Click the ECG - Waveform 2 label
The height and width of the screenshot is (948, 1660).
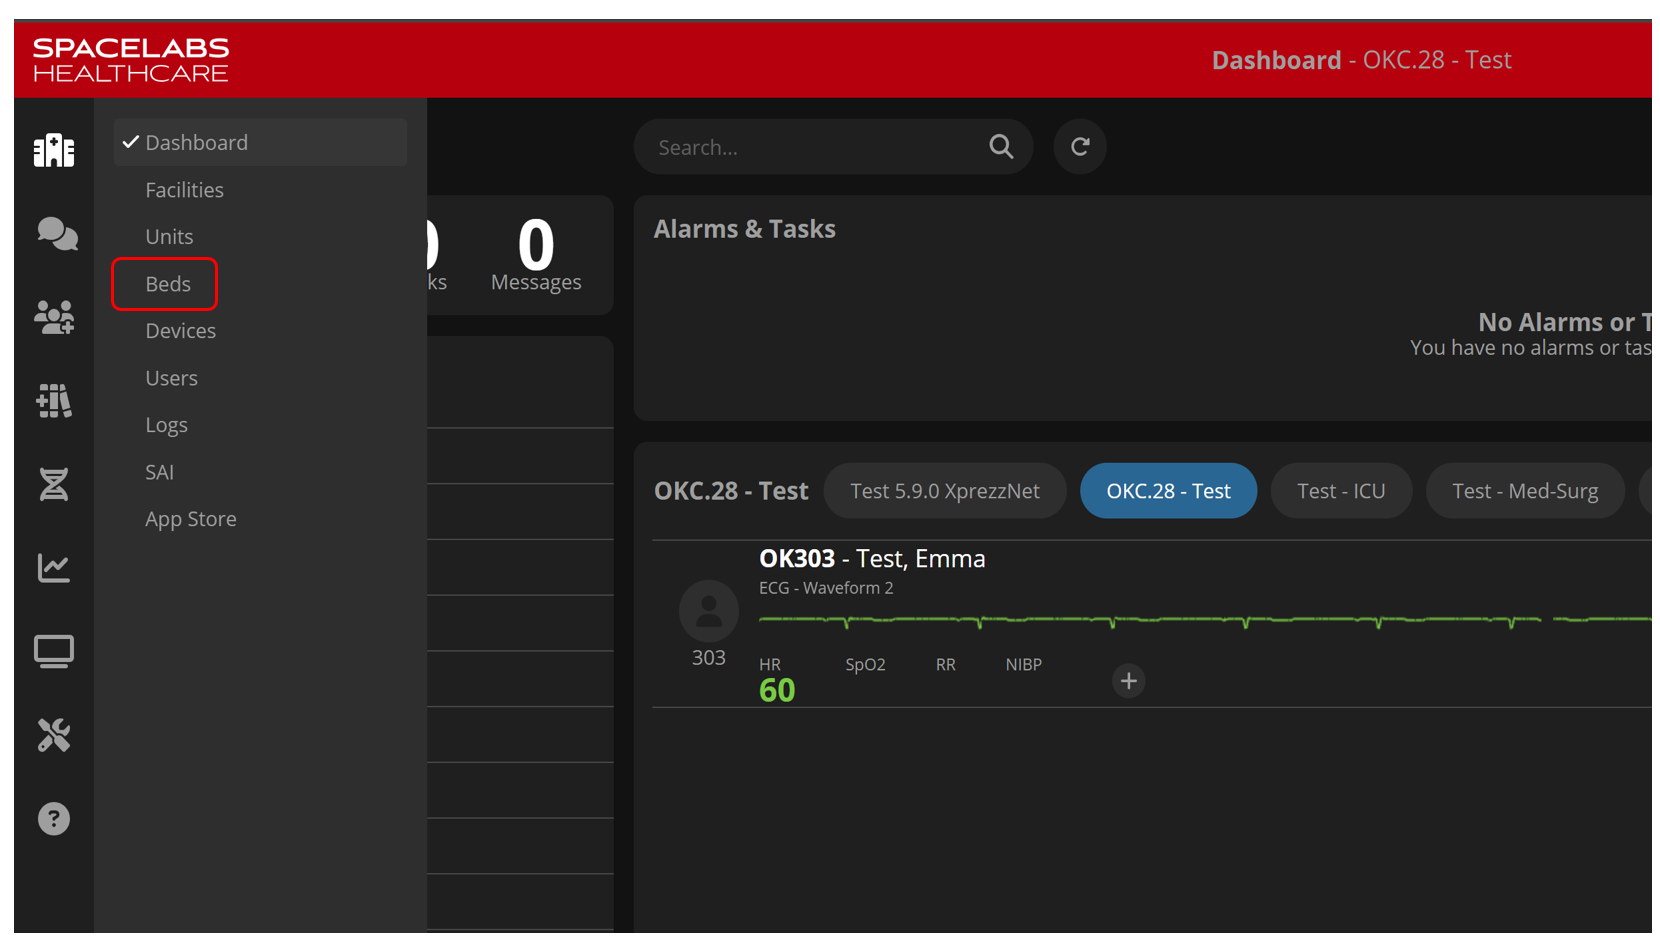click(826, 588)
